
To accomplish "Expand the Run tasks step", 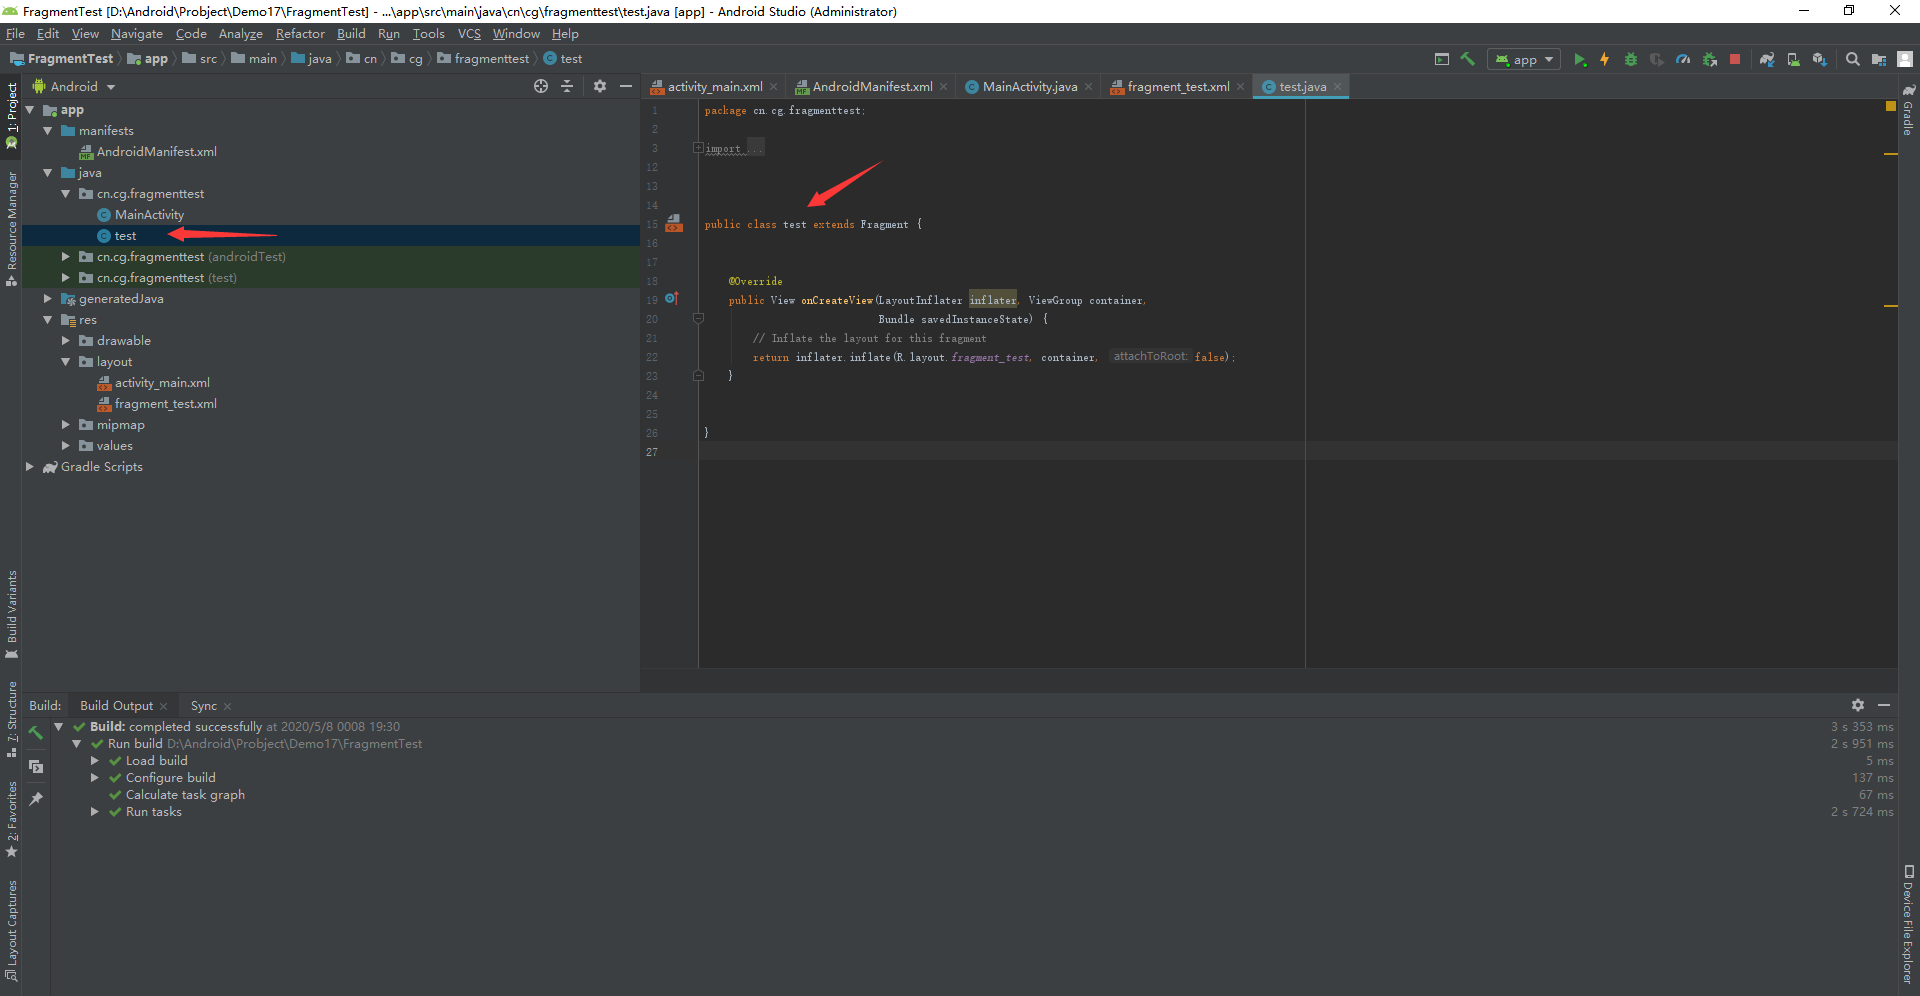I will 95,812.
